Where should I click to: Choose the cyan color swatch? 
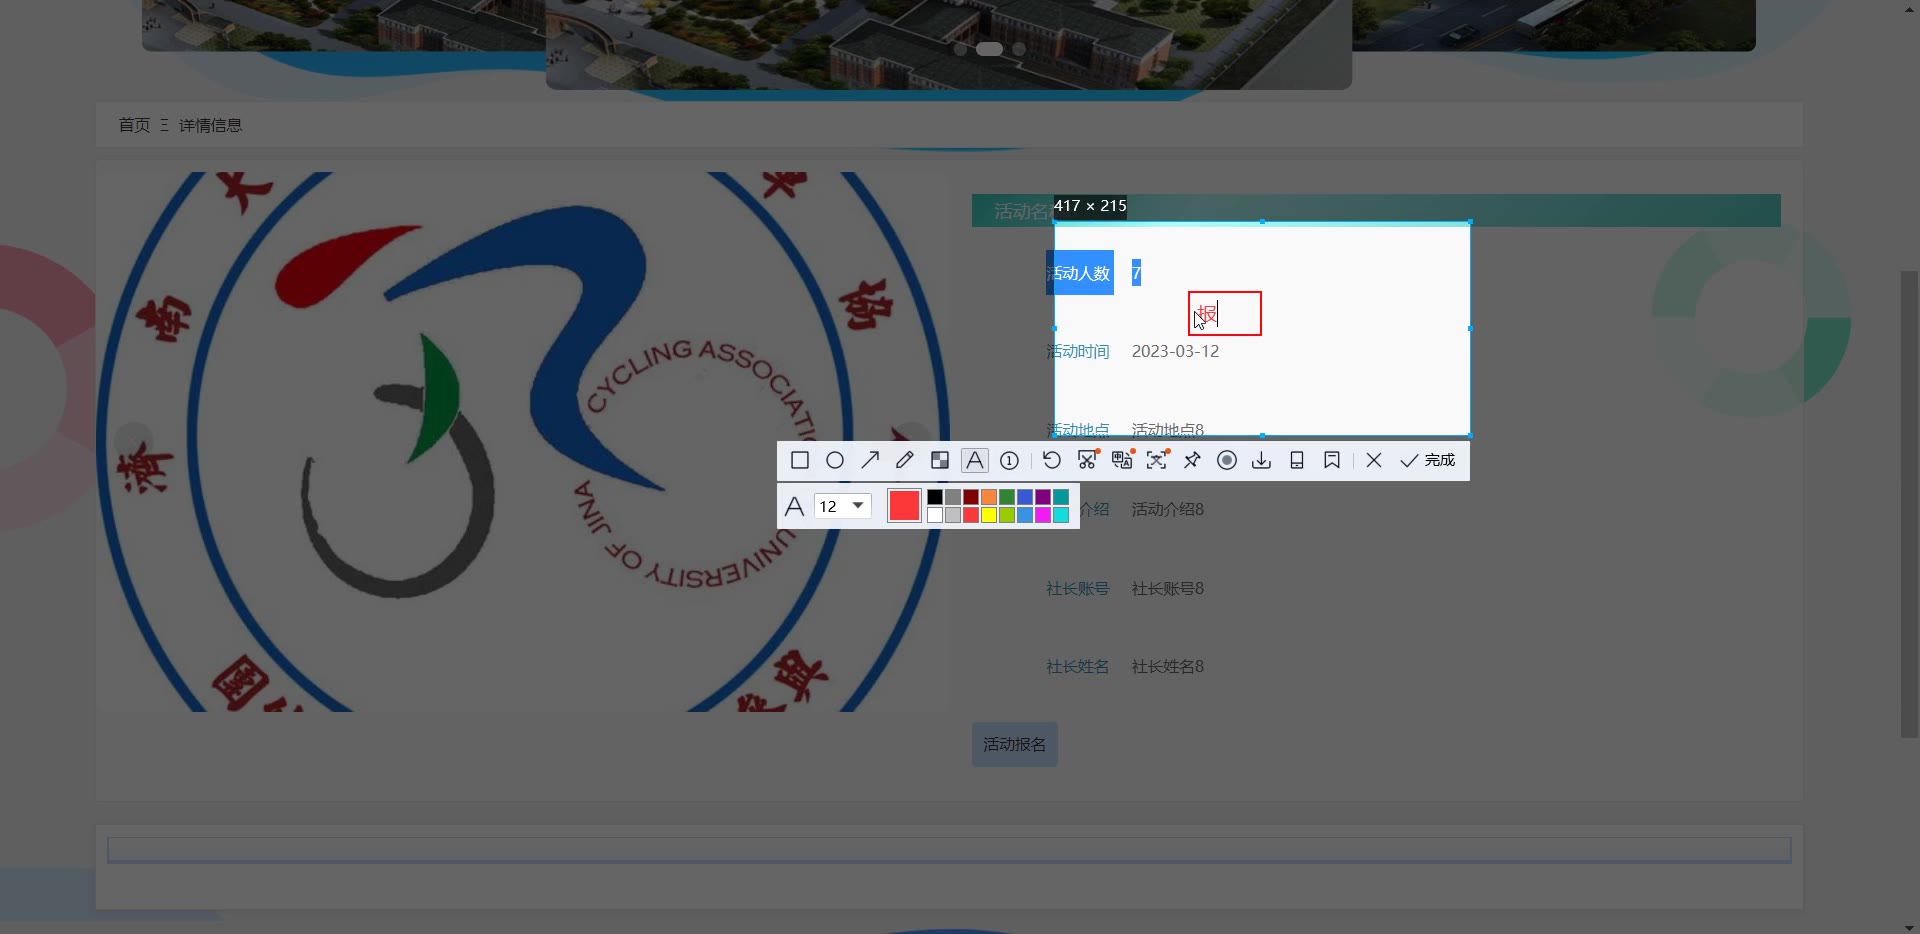point(1061,515)
